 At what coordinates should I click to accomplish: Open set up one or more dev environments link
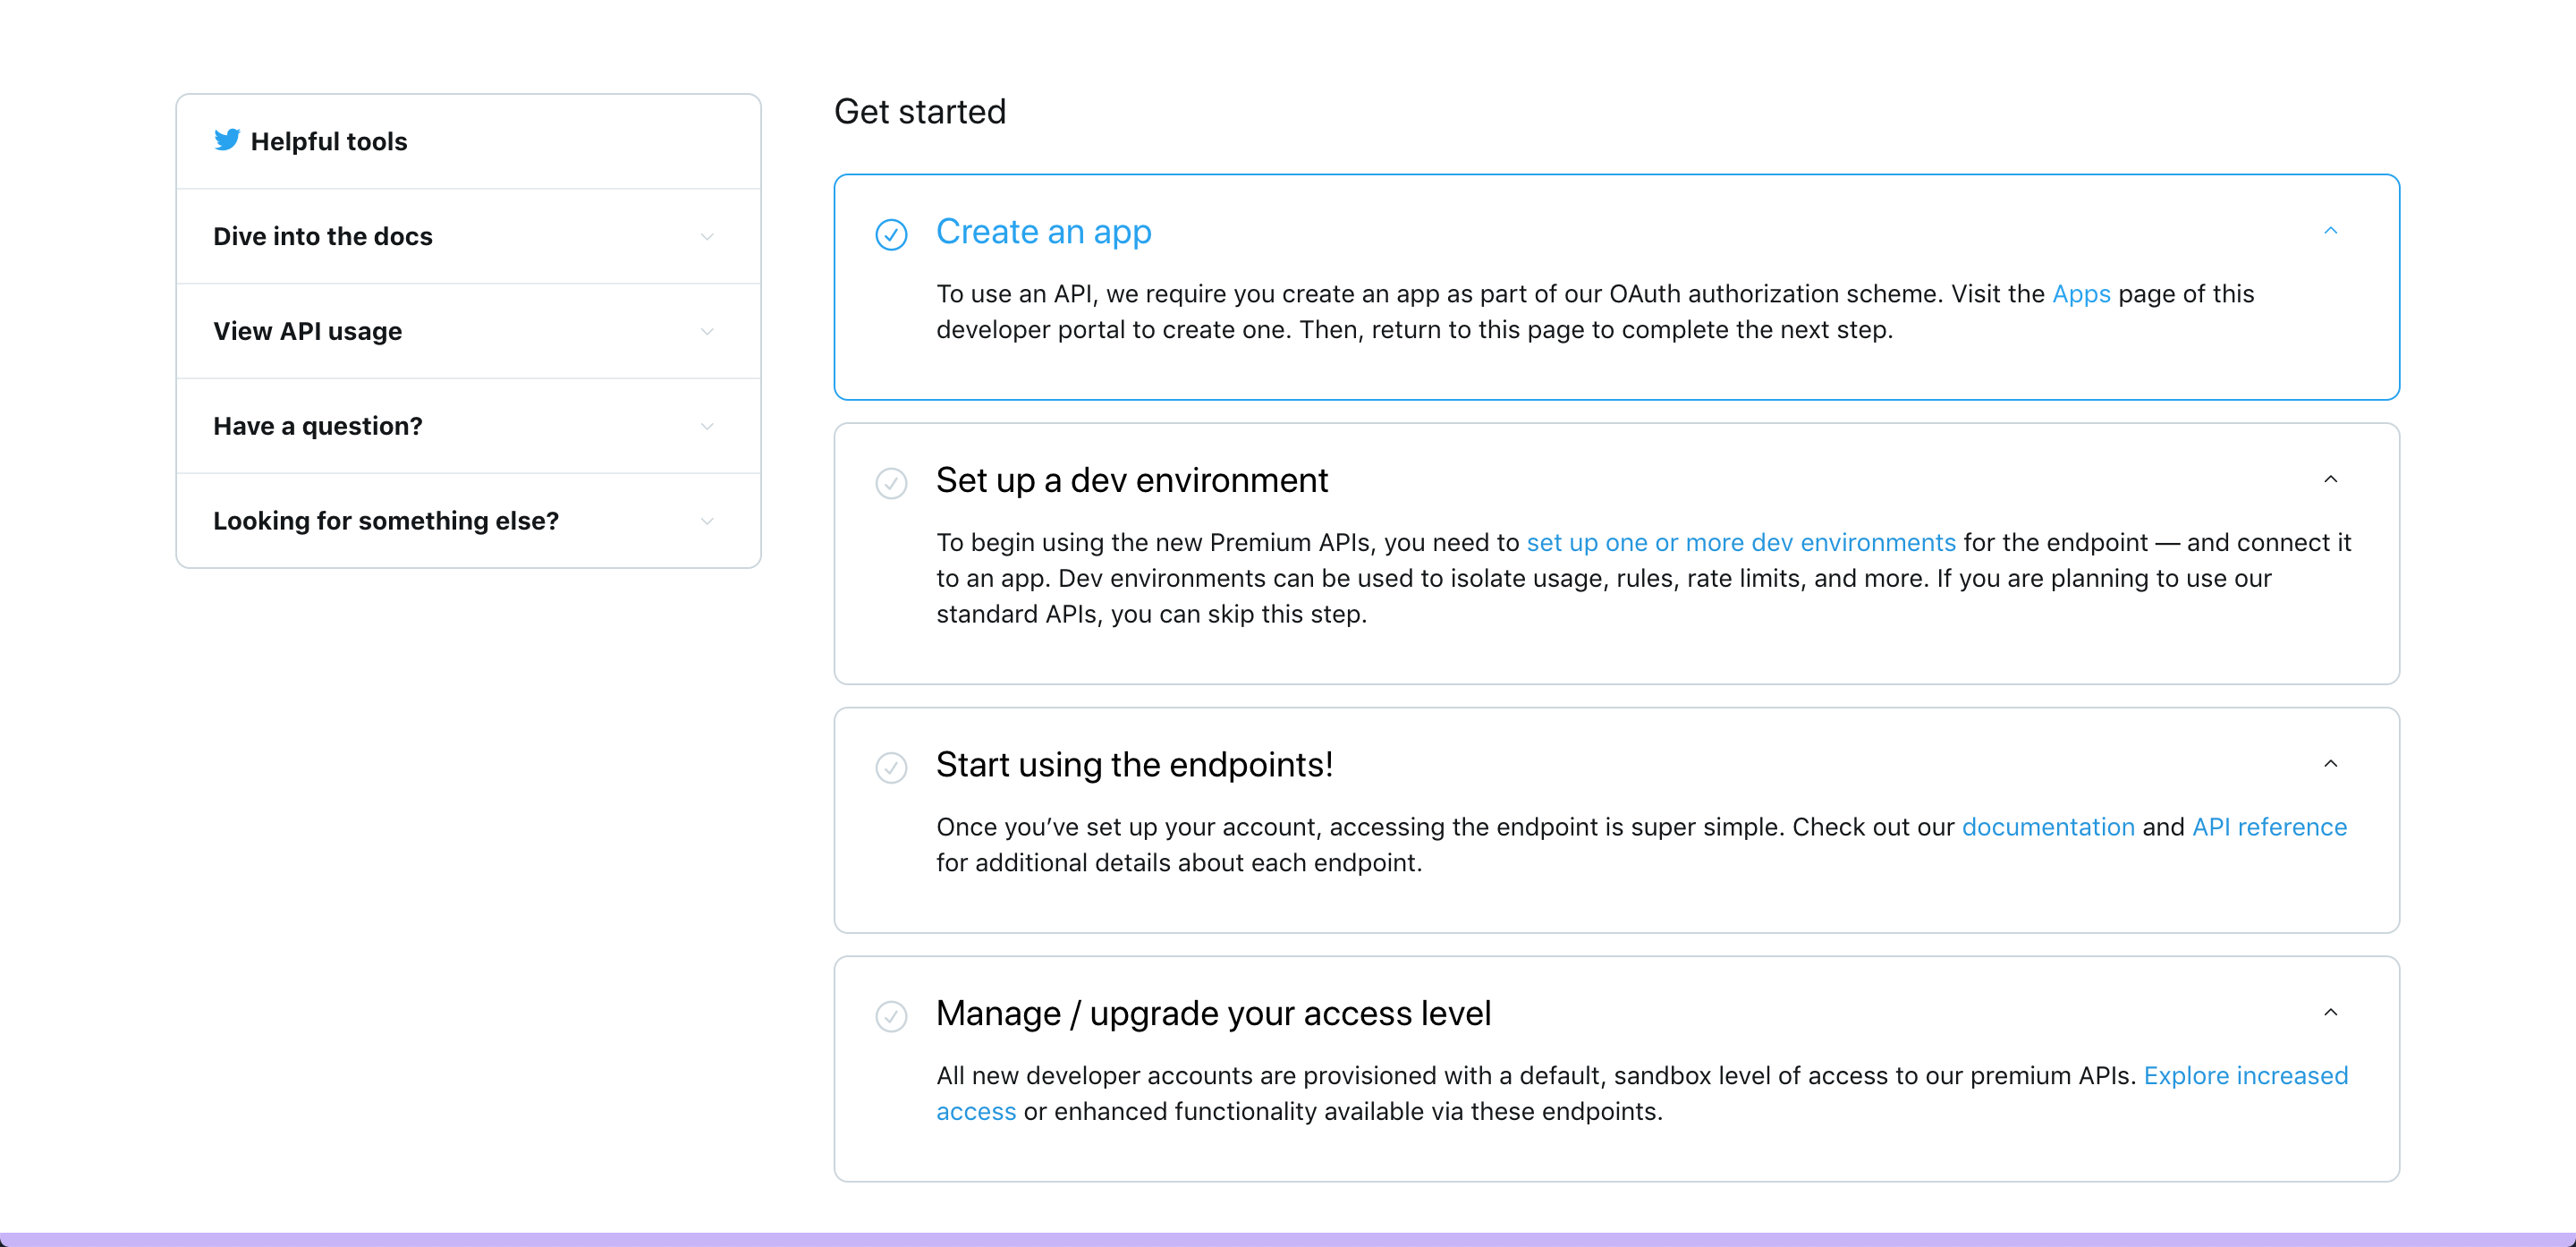pyautogui.click(x=1740, y=543)
